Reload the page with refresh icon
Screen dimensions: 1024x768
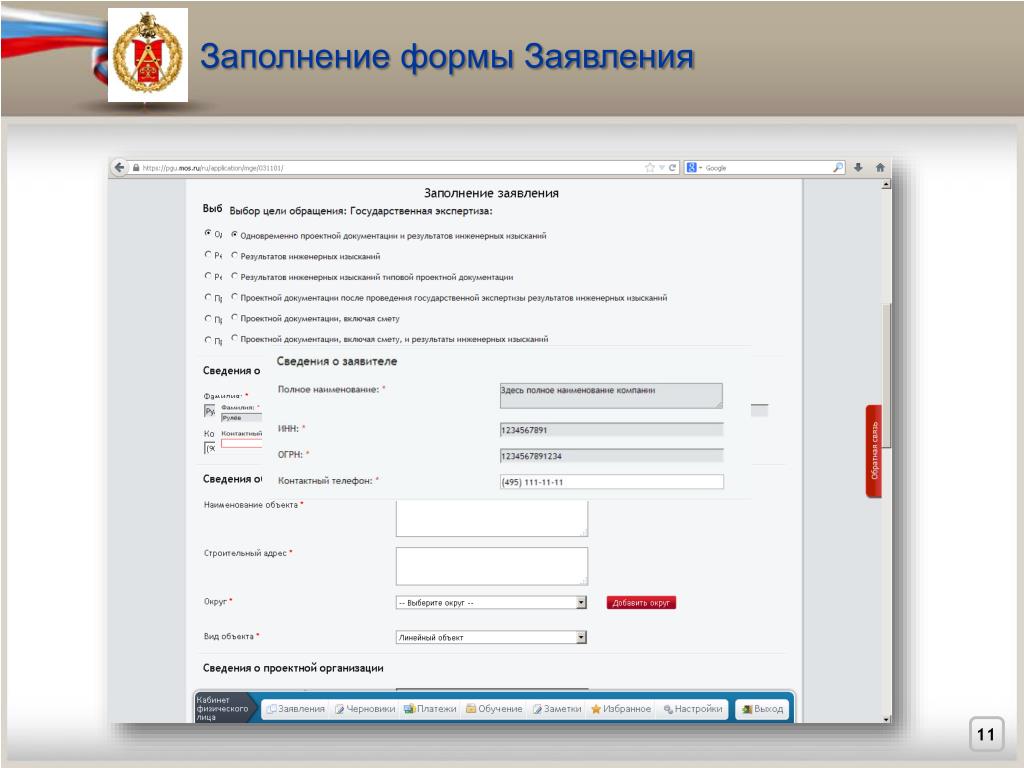[x=672, y=168]
